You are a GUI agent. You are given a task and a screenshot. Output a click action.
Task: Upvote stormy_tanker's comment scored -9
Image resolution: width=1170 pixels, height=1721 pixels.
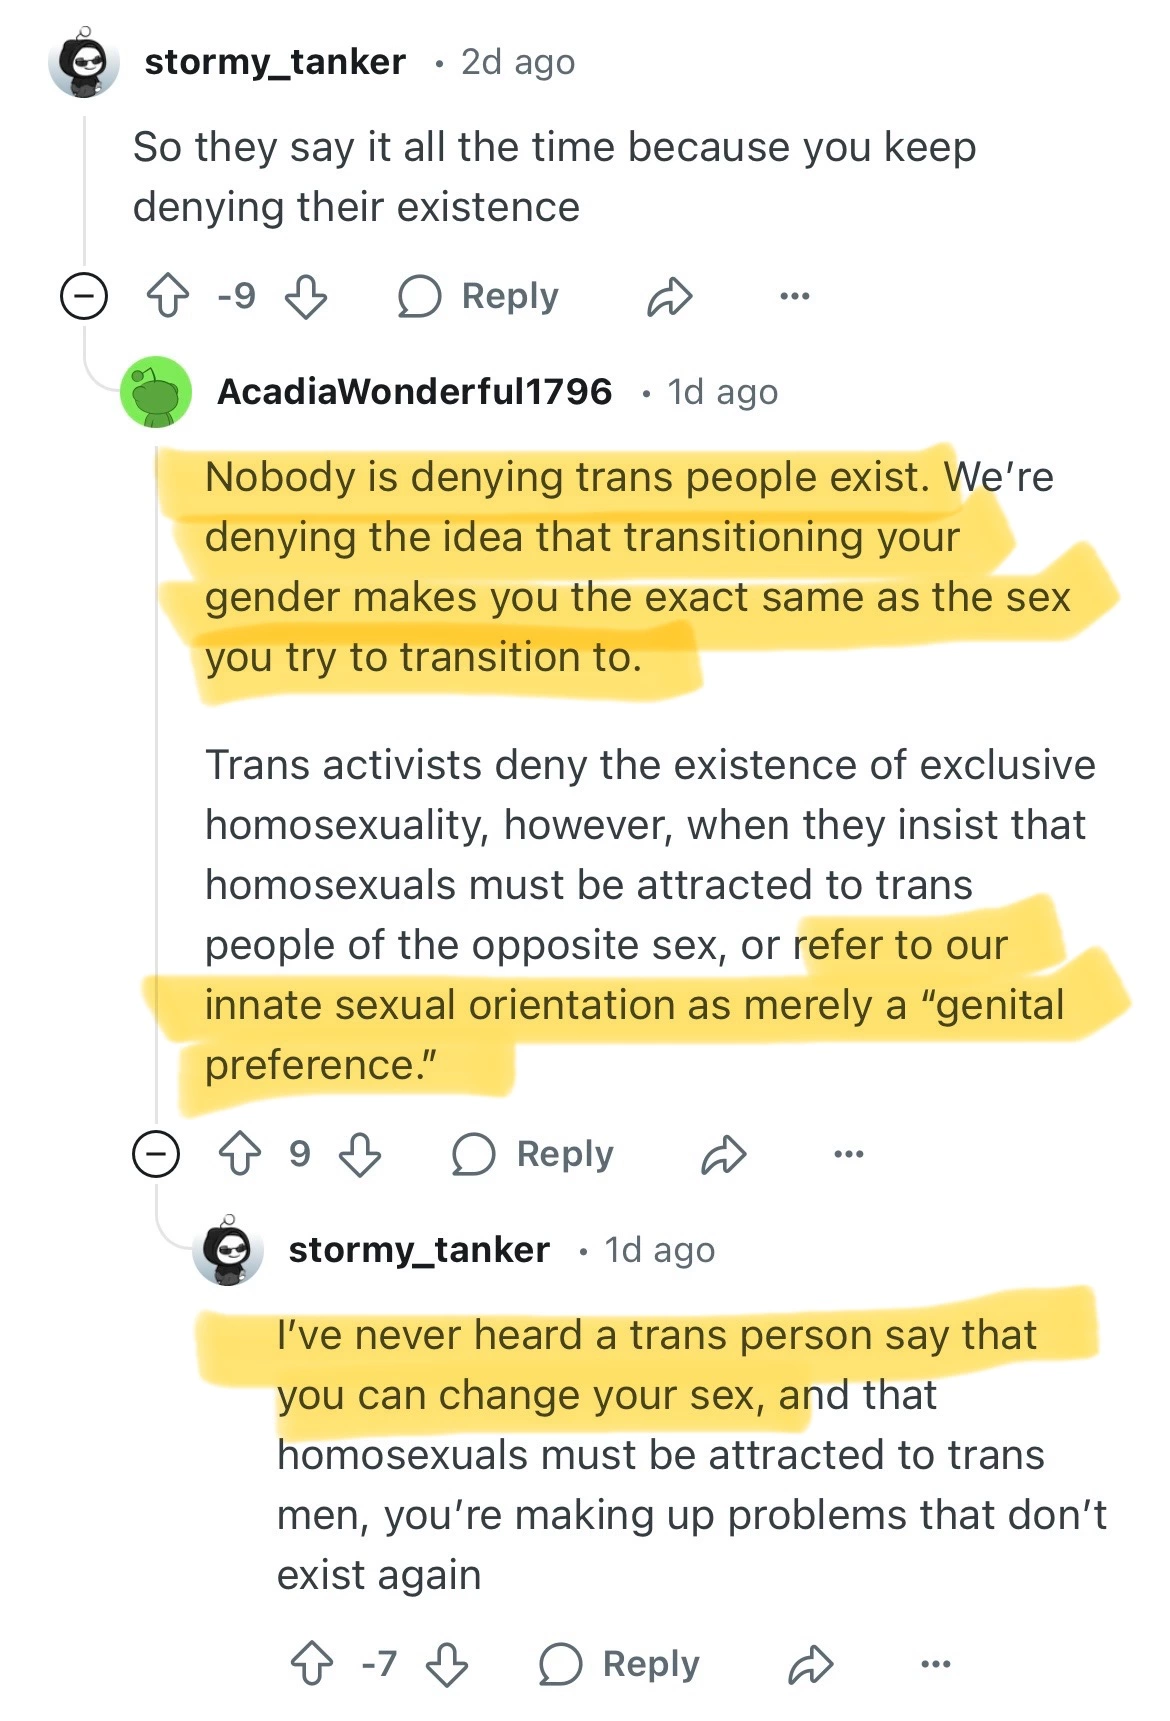168,297
